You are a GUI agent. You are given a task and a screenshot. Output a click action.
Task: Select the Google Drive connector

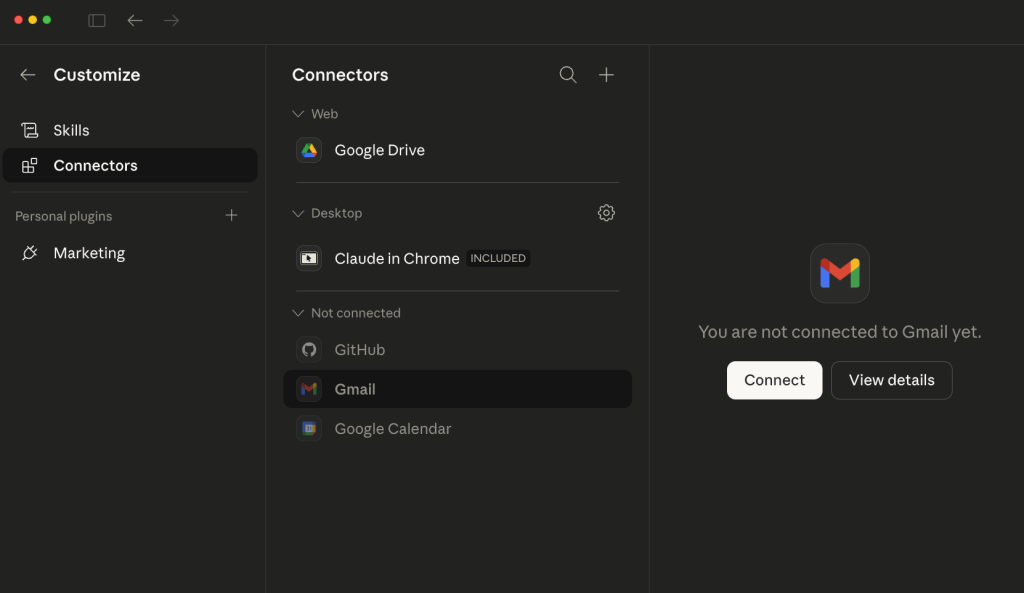tap(379, 150)
